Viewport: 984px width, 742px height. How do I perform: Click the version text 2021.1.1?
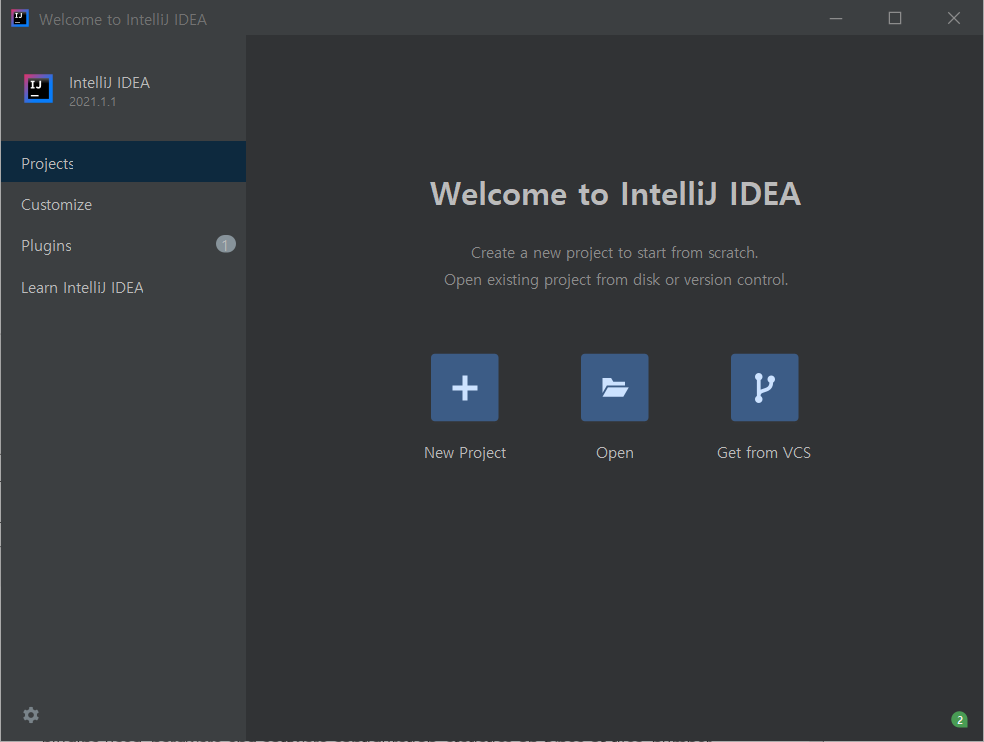point(92,102)
